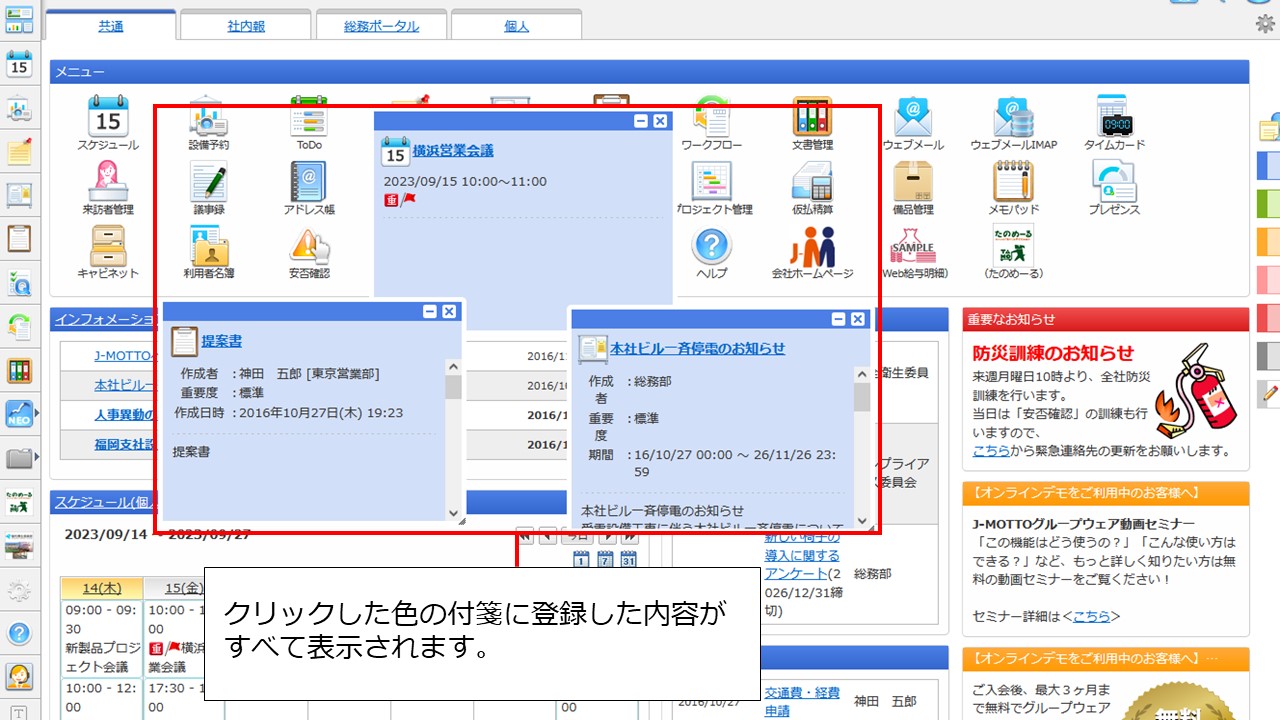Click the 提案書 note scroll-down arrow
The height and width of the screenshot is (720, 1280).
[453, 512]
